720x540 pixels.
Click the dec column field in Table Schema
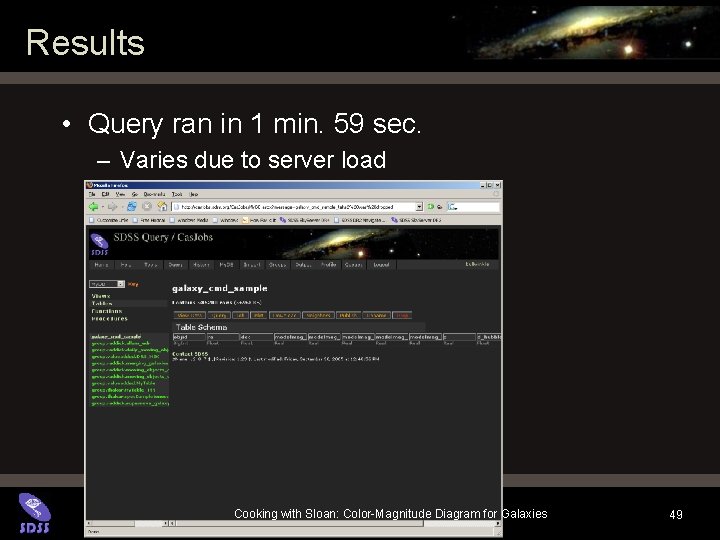(257, 337)
